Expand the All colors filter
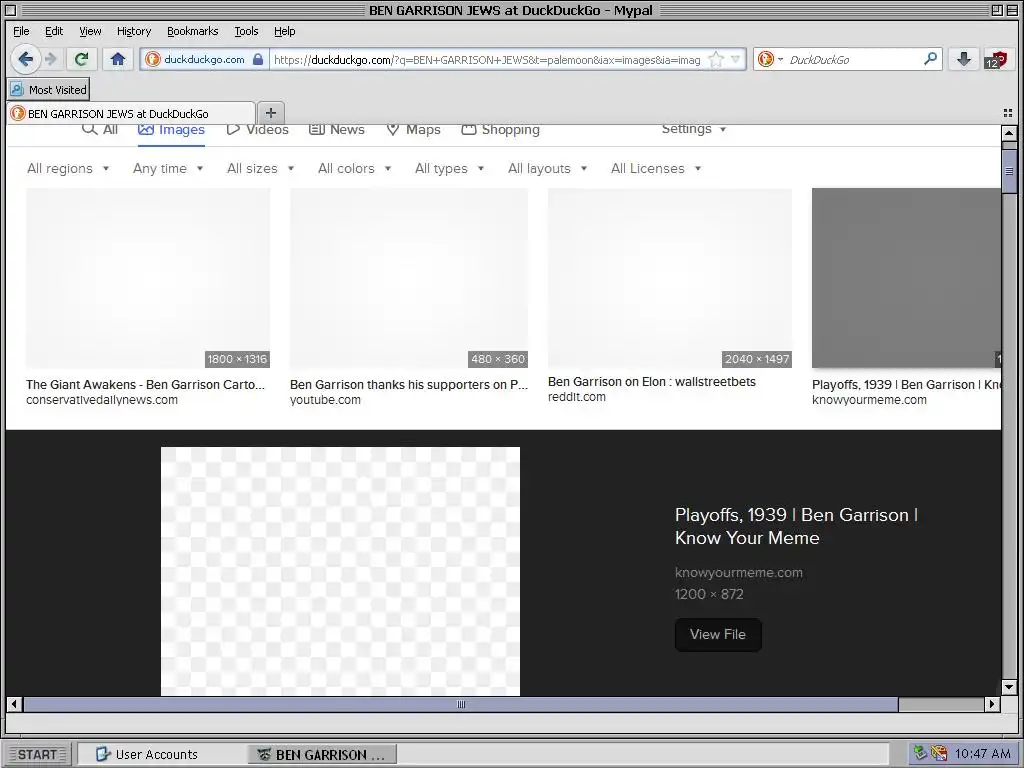 coord(354,168)
